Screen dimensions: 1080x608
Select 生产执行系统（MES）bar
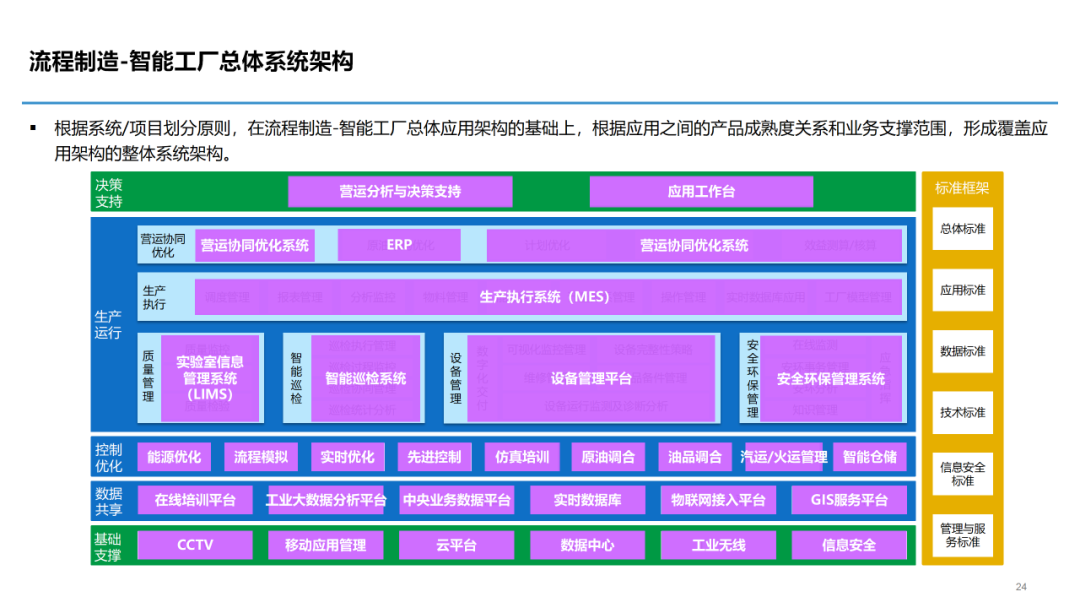click(548, 297)
